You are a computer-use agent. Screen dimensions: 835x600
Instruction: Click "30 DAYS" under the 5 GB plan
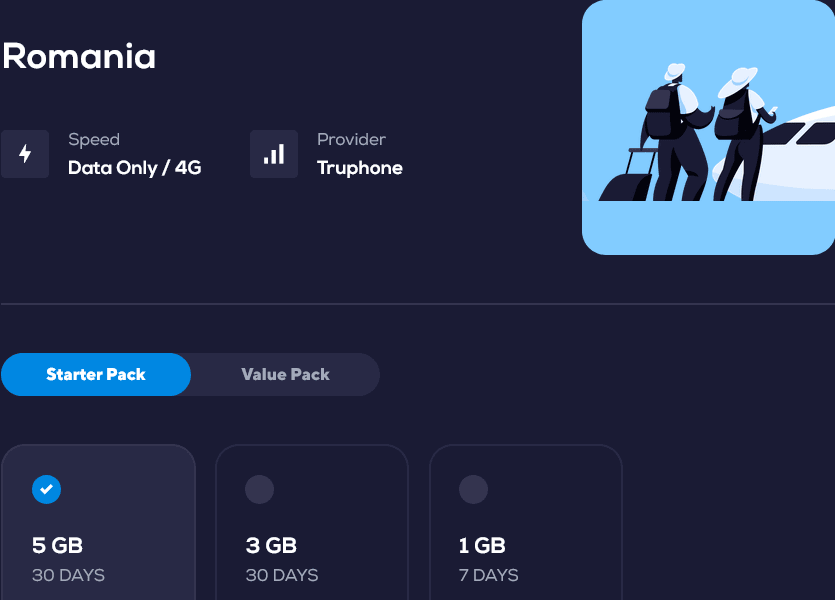point(68,575)
